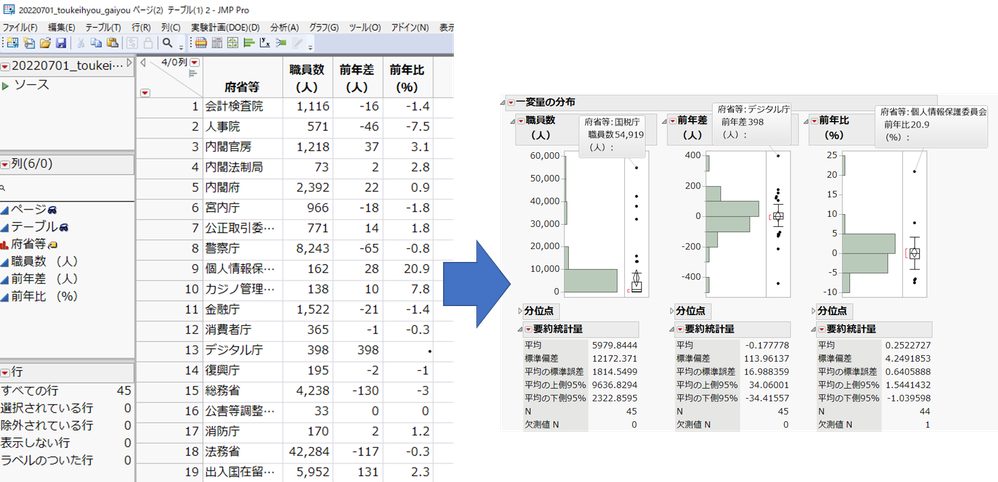The width and height of the screenshot is (998, 482).
Task: Click the tallest bar in the 職員数 histogram
Action: coord(591,281)
